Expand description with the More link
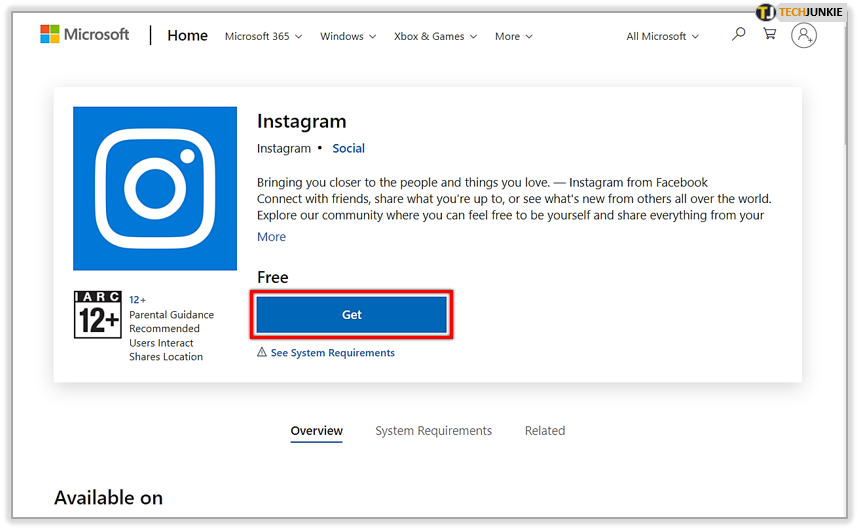This screenshot has height=530, width=859. pyautogui.click(x=271, y=237)
